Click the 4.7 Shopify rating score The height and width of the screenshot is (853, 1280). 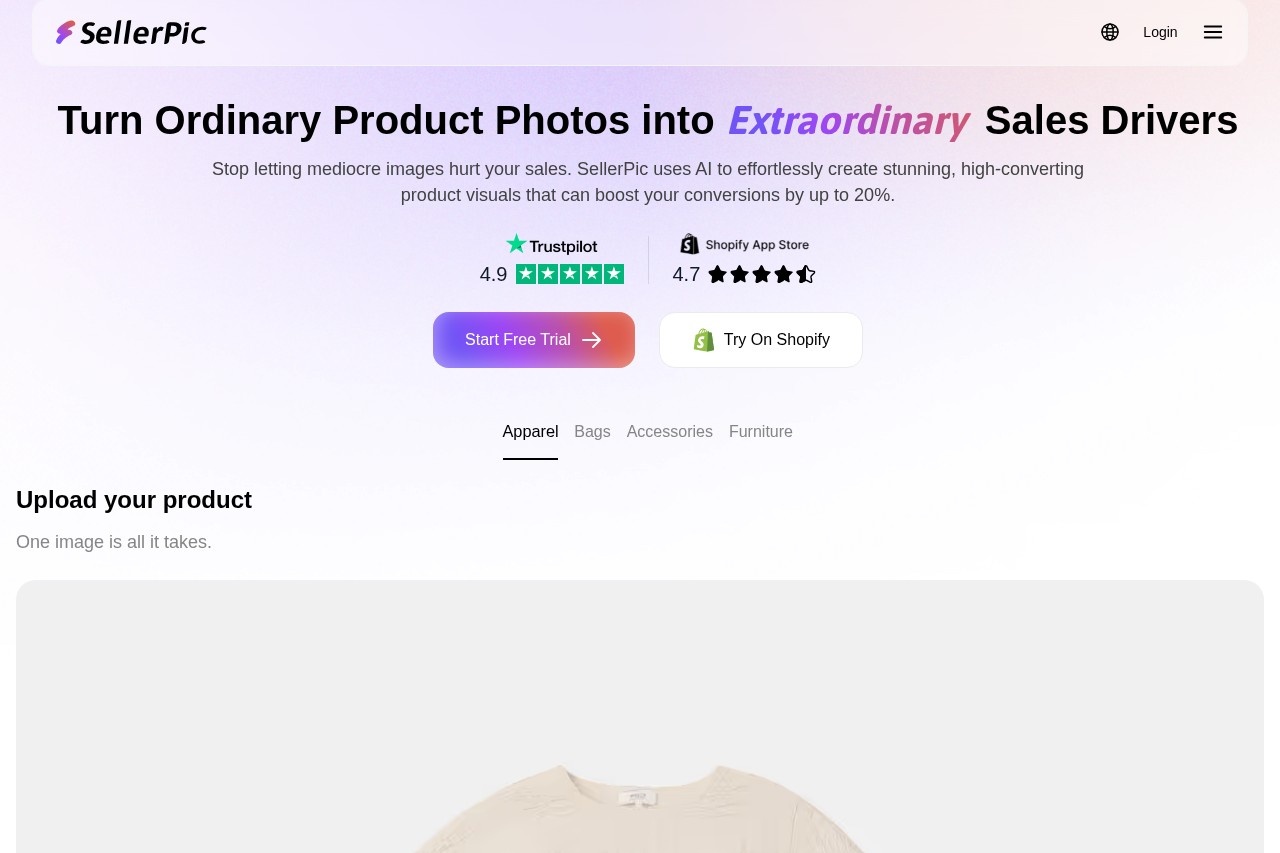686,274
